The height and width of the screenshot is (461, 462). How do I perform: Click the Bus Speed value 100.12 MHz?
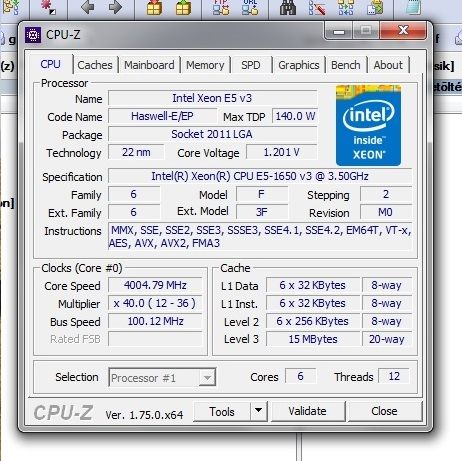(155, 321)
